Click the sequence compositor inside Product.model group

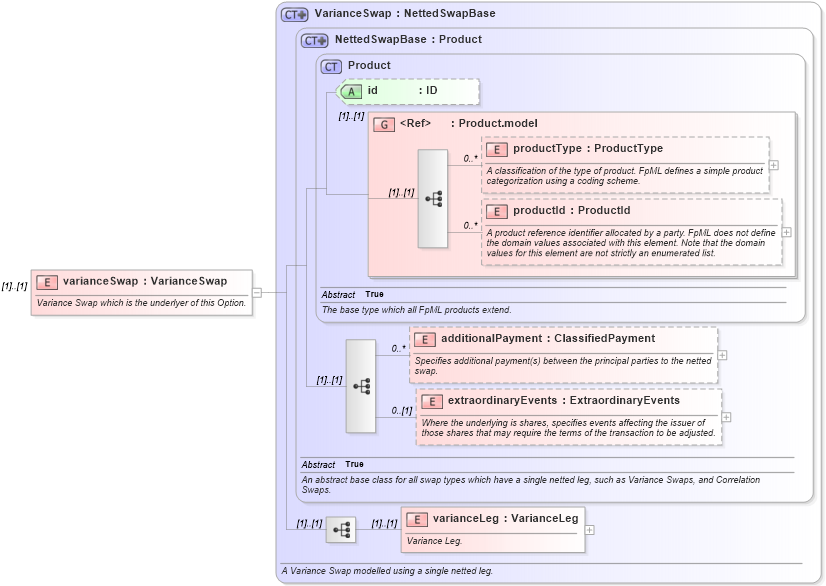[434, 198]
